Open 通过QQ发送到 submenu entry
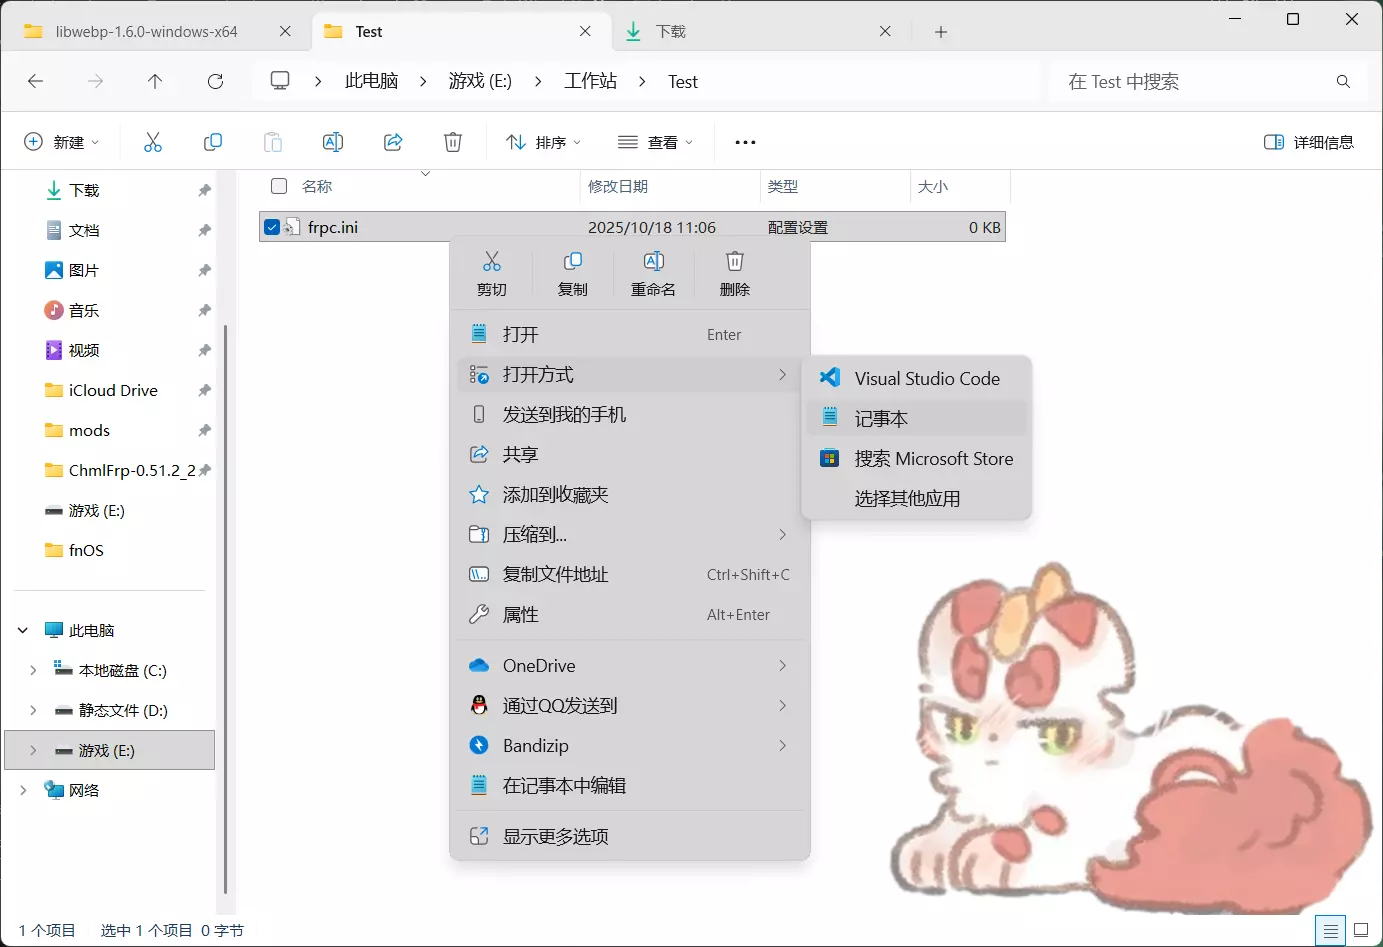The height and width of the screenshot is (947, 1383). 630,705
